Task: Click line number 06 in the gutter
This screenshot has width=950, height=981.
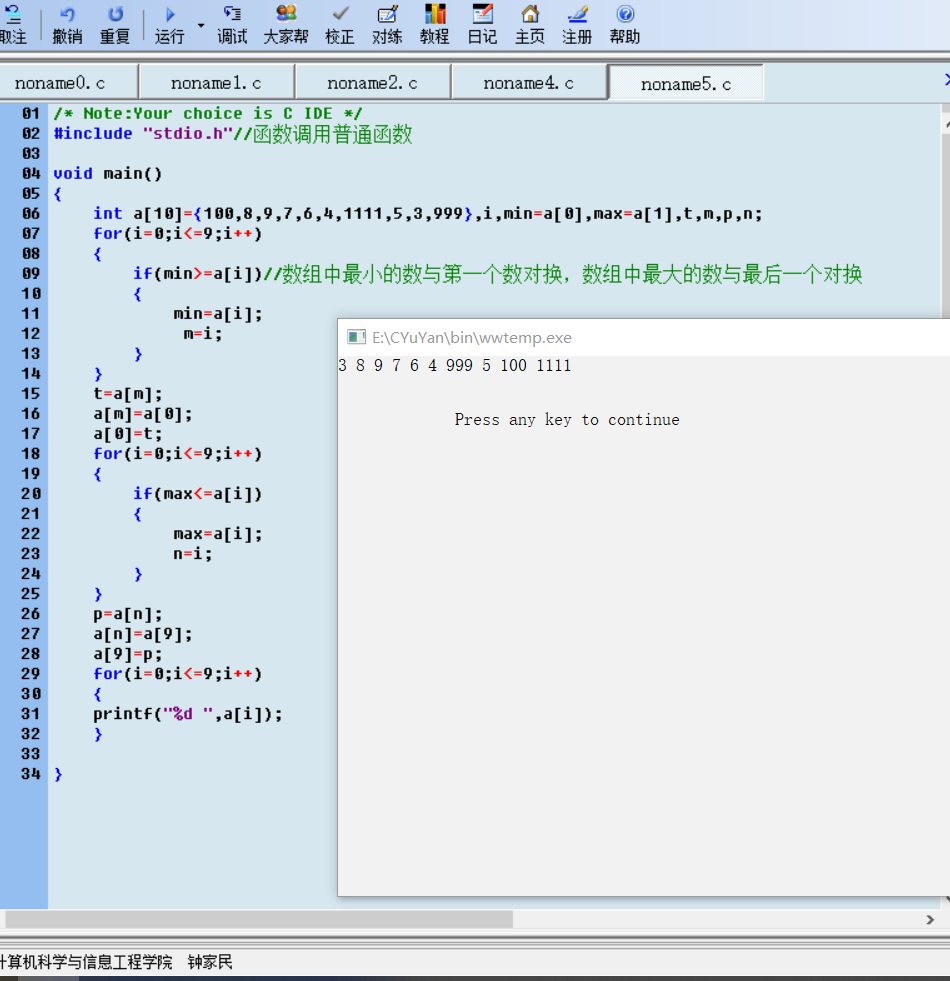Action: pyautogui.click(x=31, y=213)
